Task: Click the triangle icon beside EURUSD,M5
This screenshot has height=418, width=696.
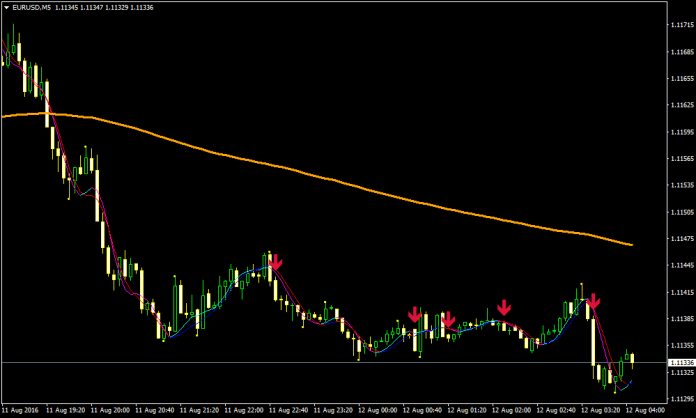Action: click(6, 6)
